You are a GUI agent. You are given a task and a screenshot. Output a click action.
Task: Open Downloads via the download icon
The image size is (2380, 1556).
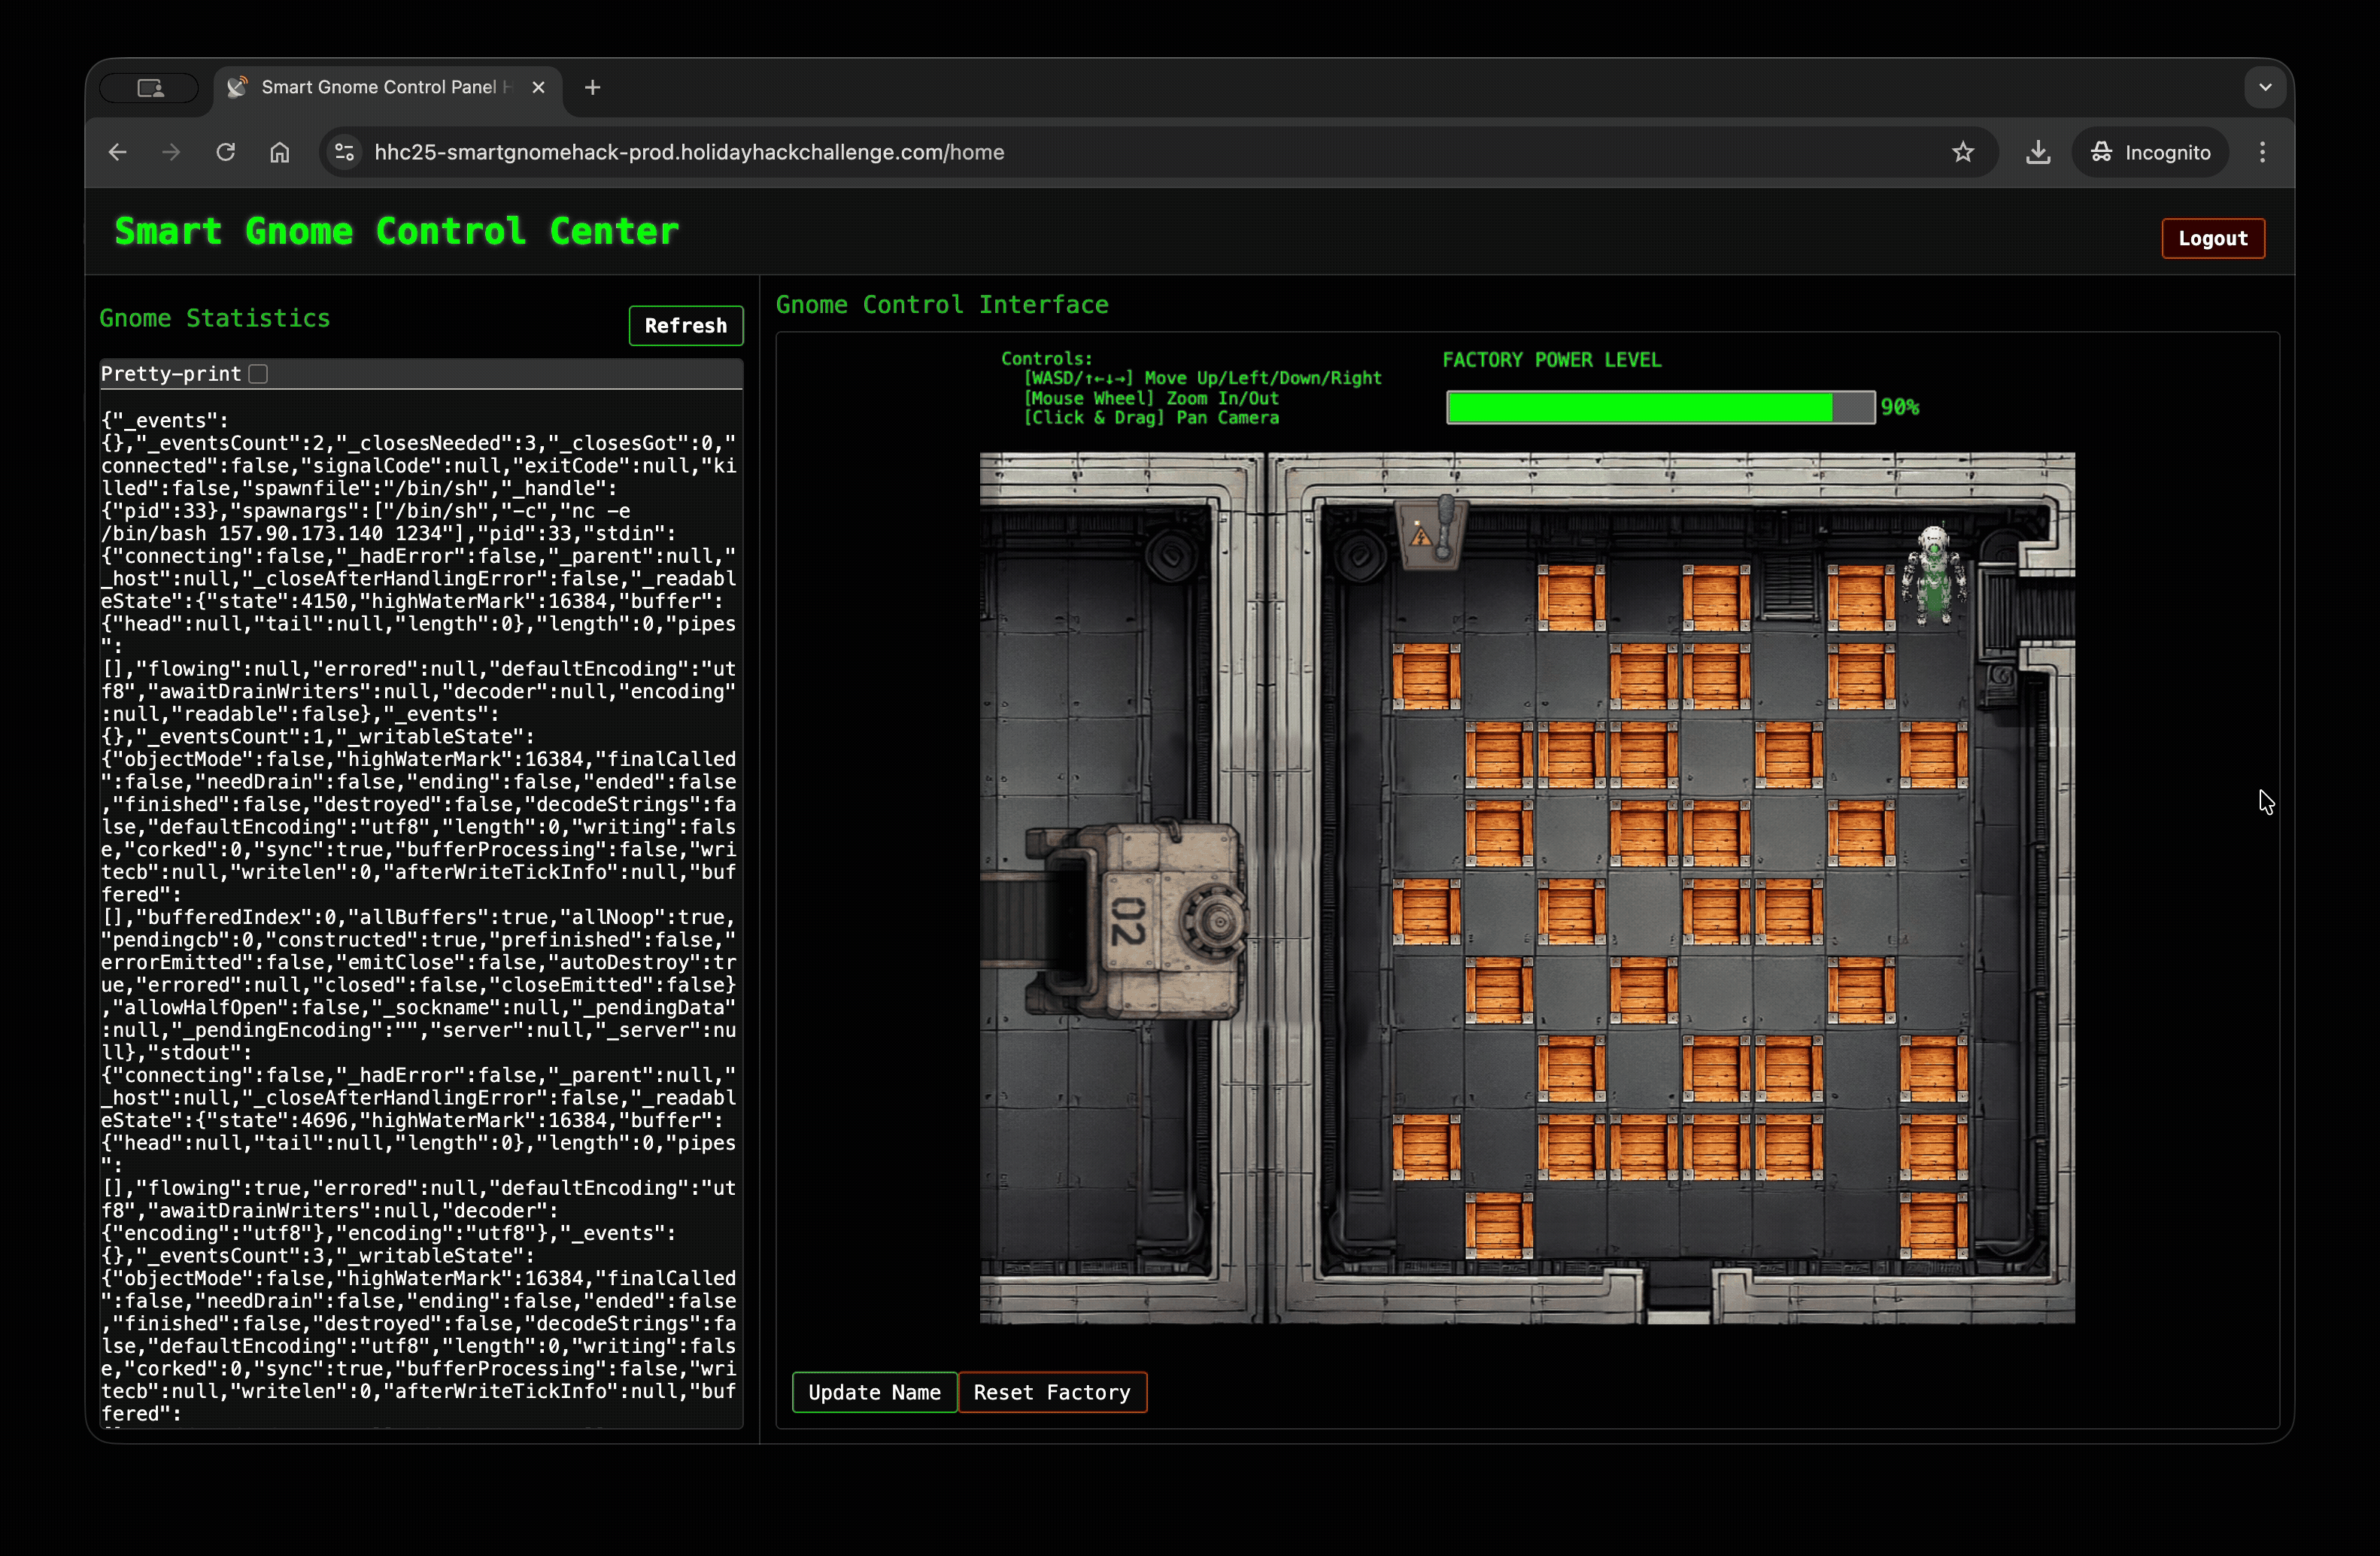coord(2037,152)
